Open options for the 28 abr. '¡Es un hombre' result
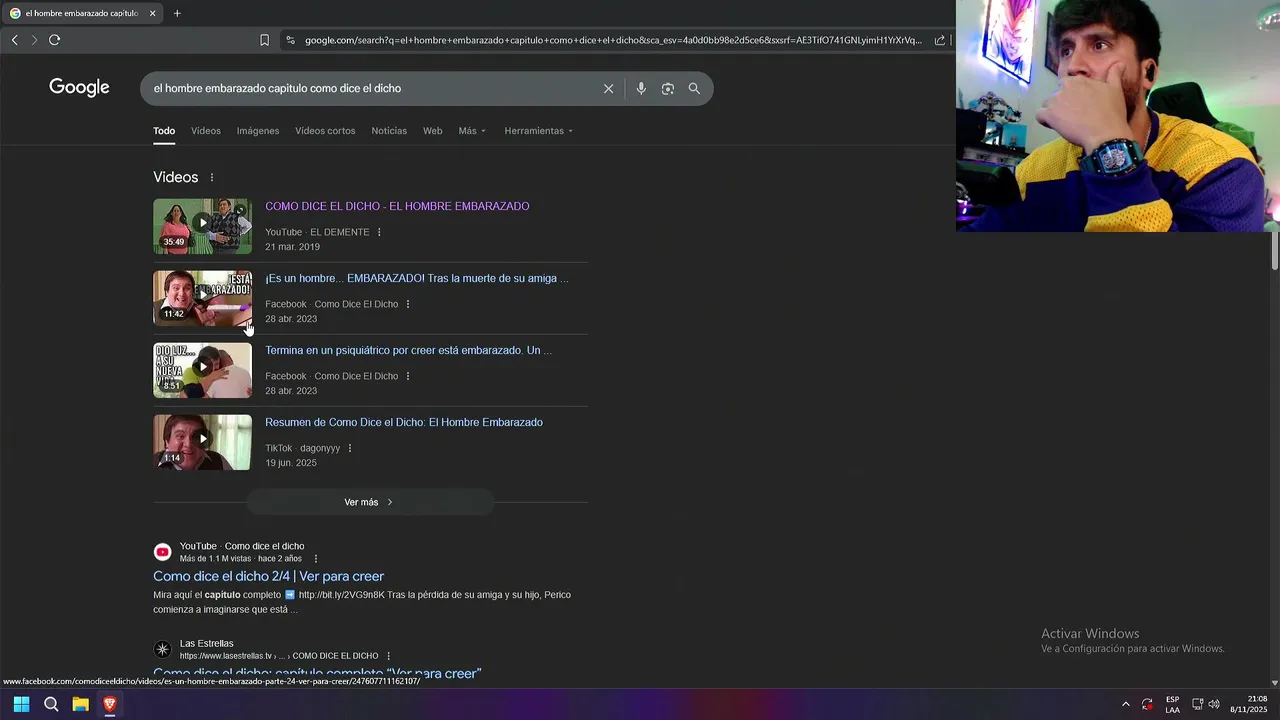This screenshot has width=1280, height=720. (408, 304)
